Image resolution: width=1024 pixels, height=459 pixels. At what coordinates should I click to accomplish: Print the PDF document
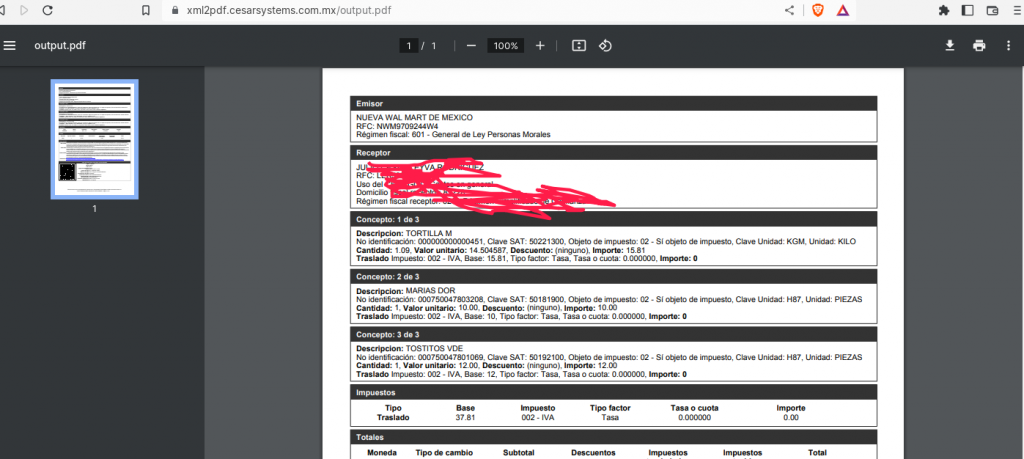[979, 46]
